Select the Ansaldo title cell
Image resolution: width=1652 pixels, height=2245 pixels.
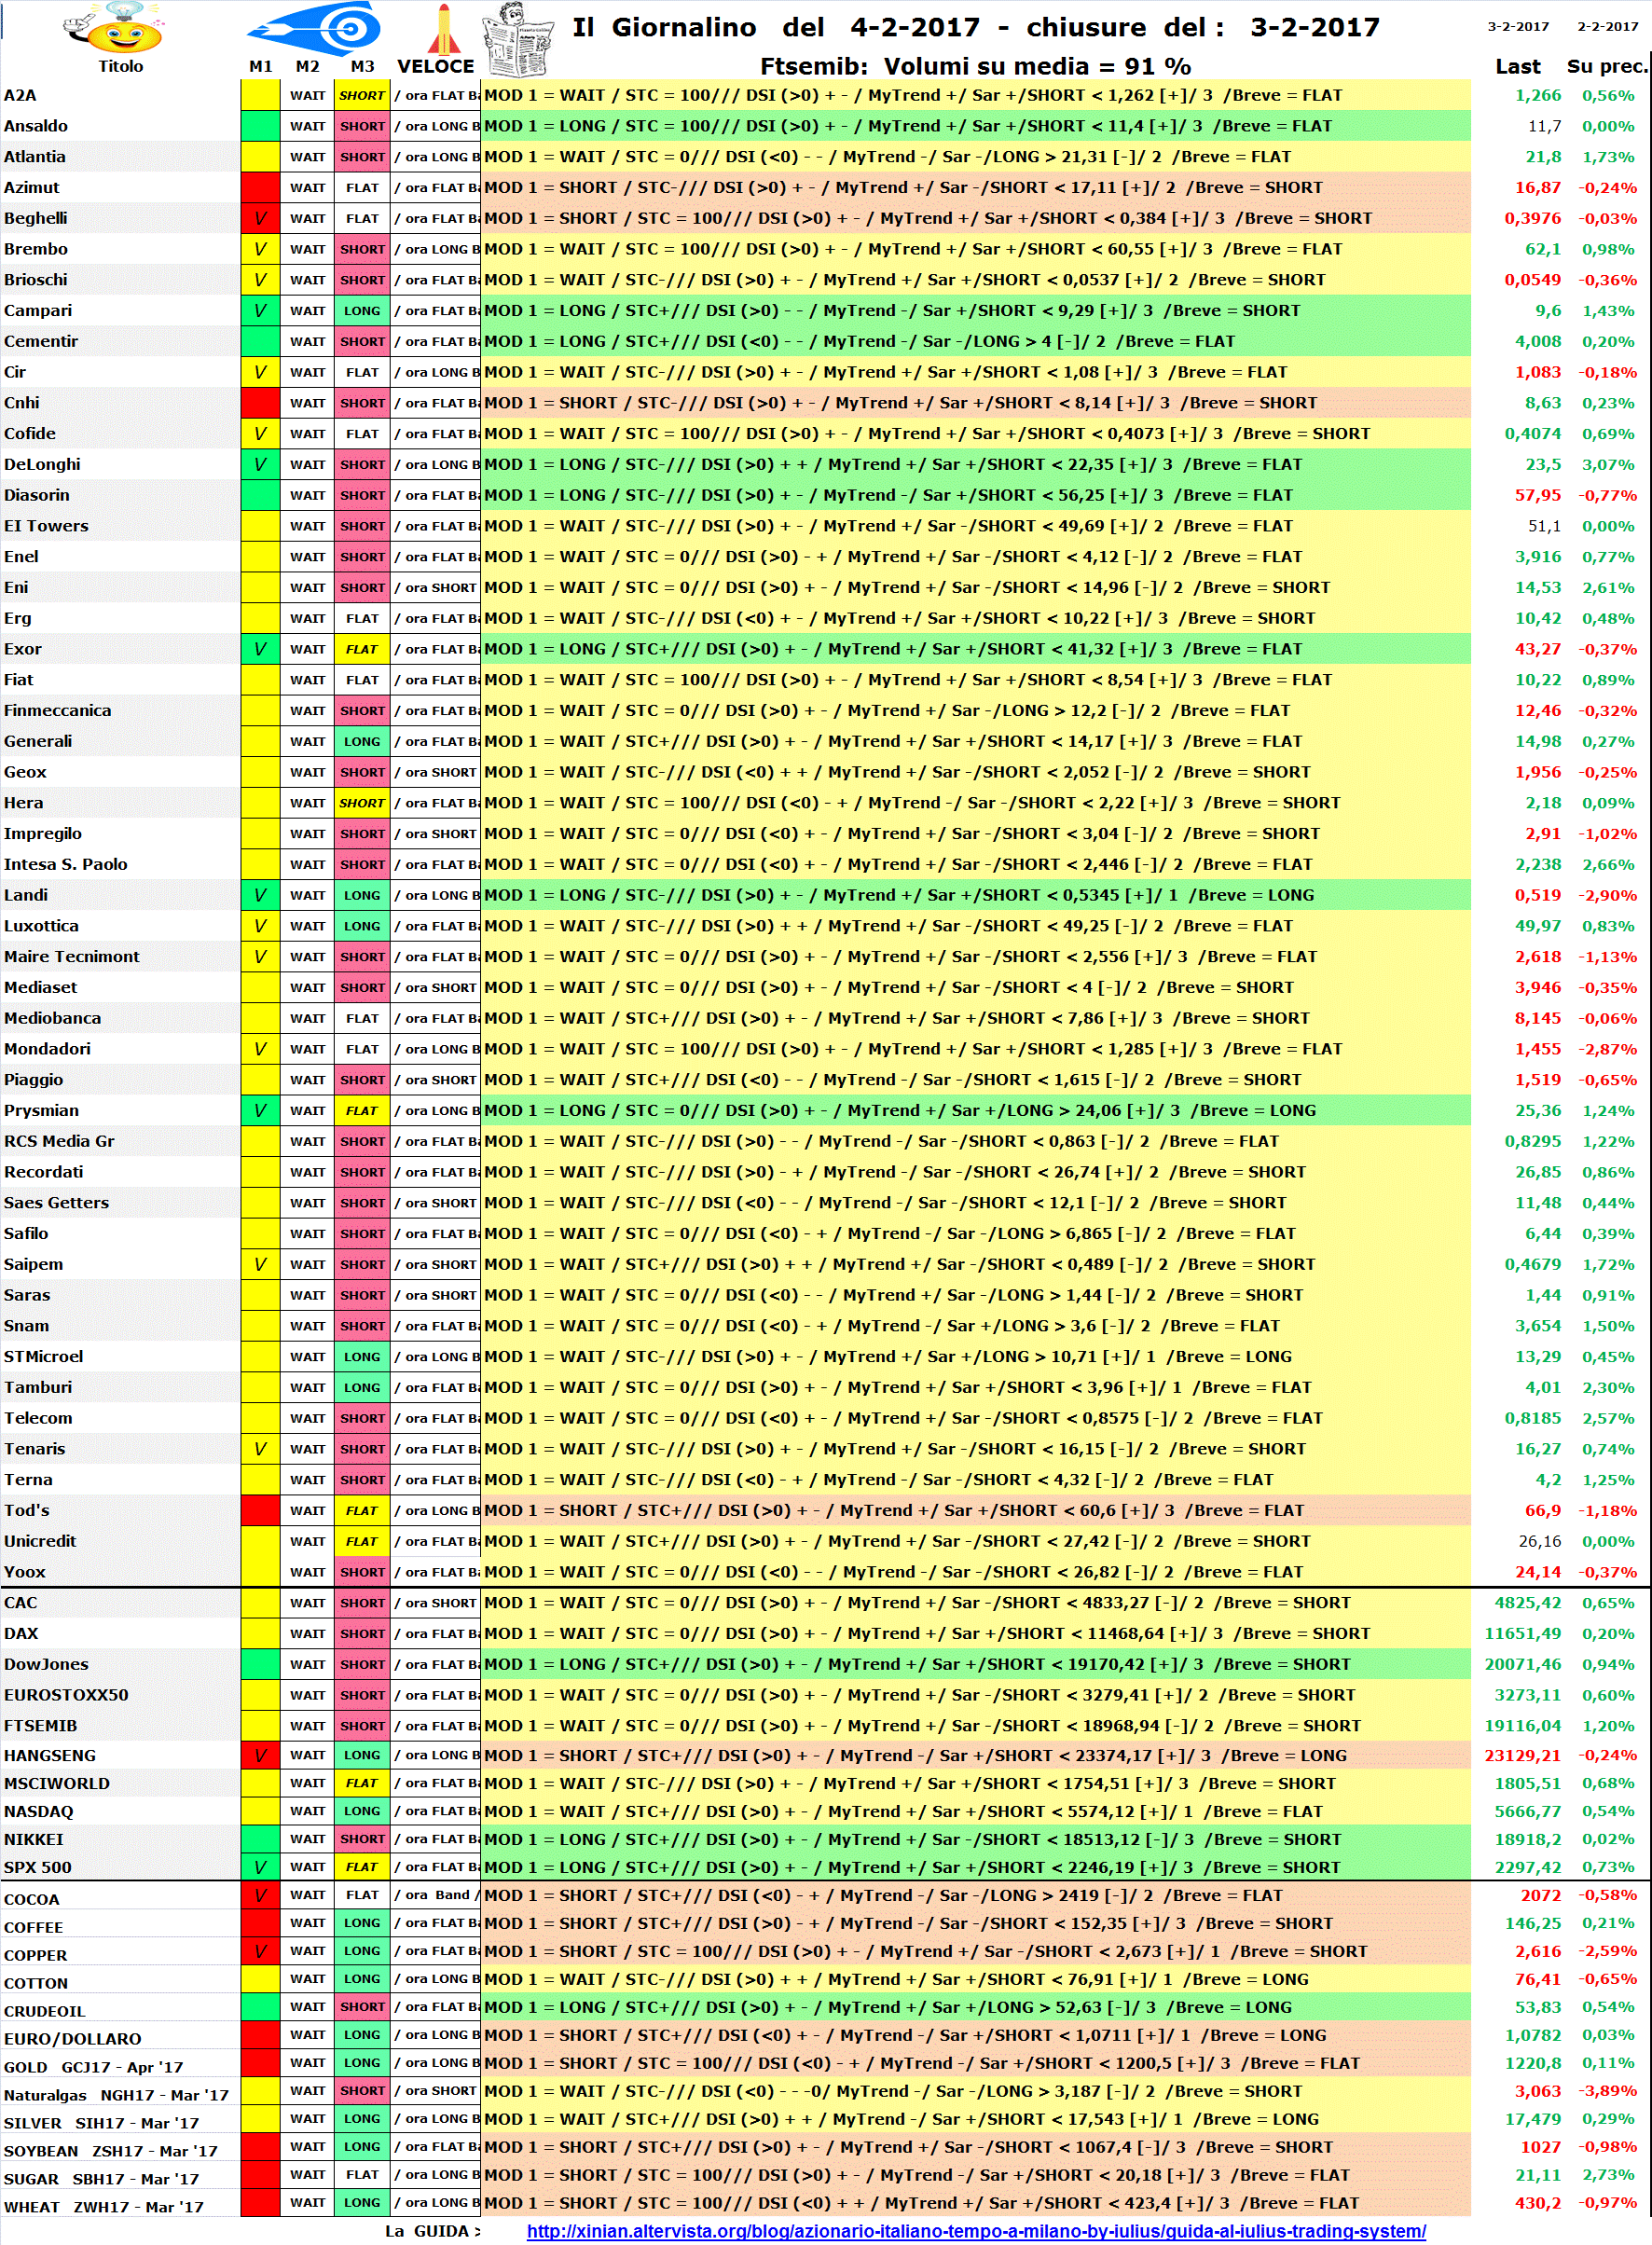click(120, 126)
